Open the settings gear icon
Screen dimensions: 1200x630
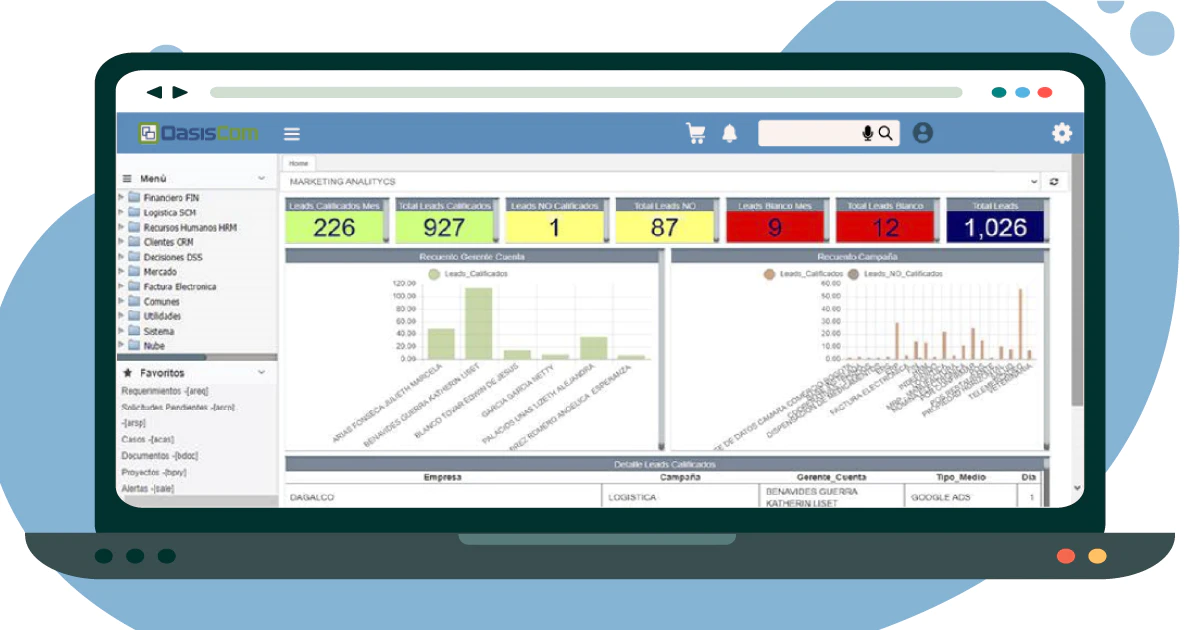[1061, 133]
